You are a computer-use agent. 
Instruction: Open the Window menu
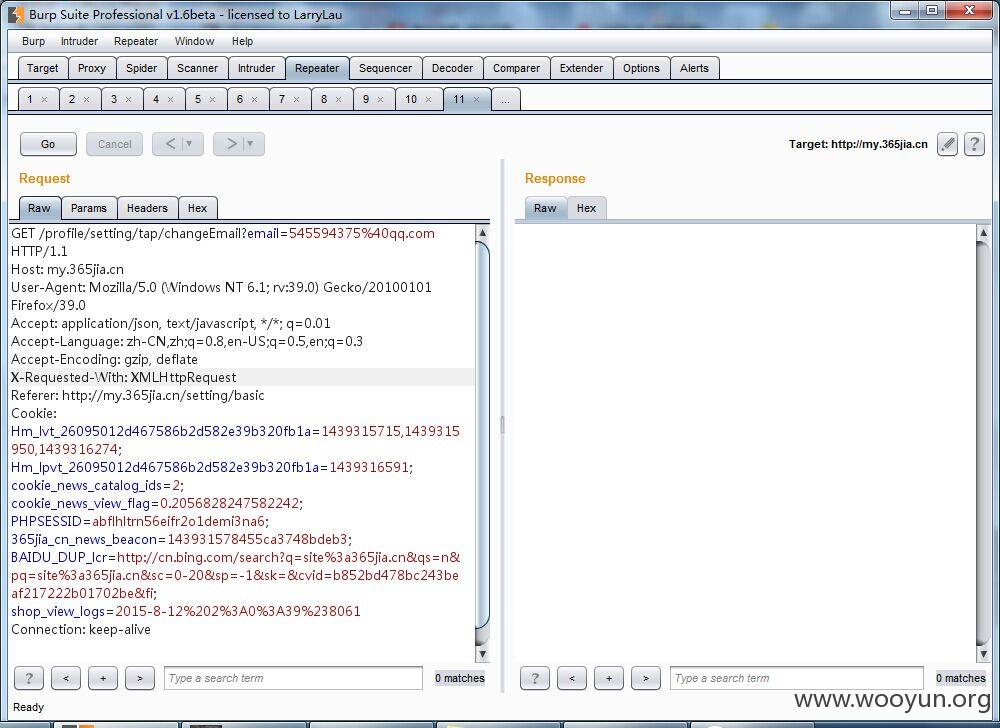(x=195, y=41)
